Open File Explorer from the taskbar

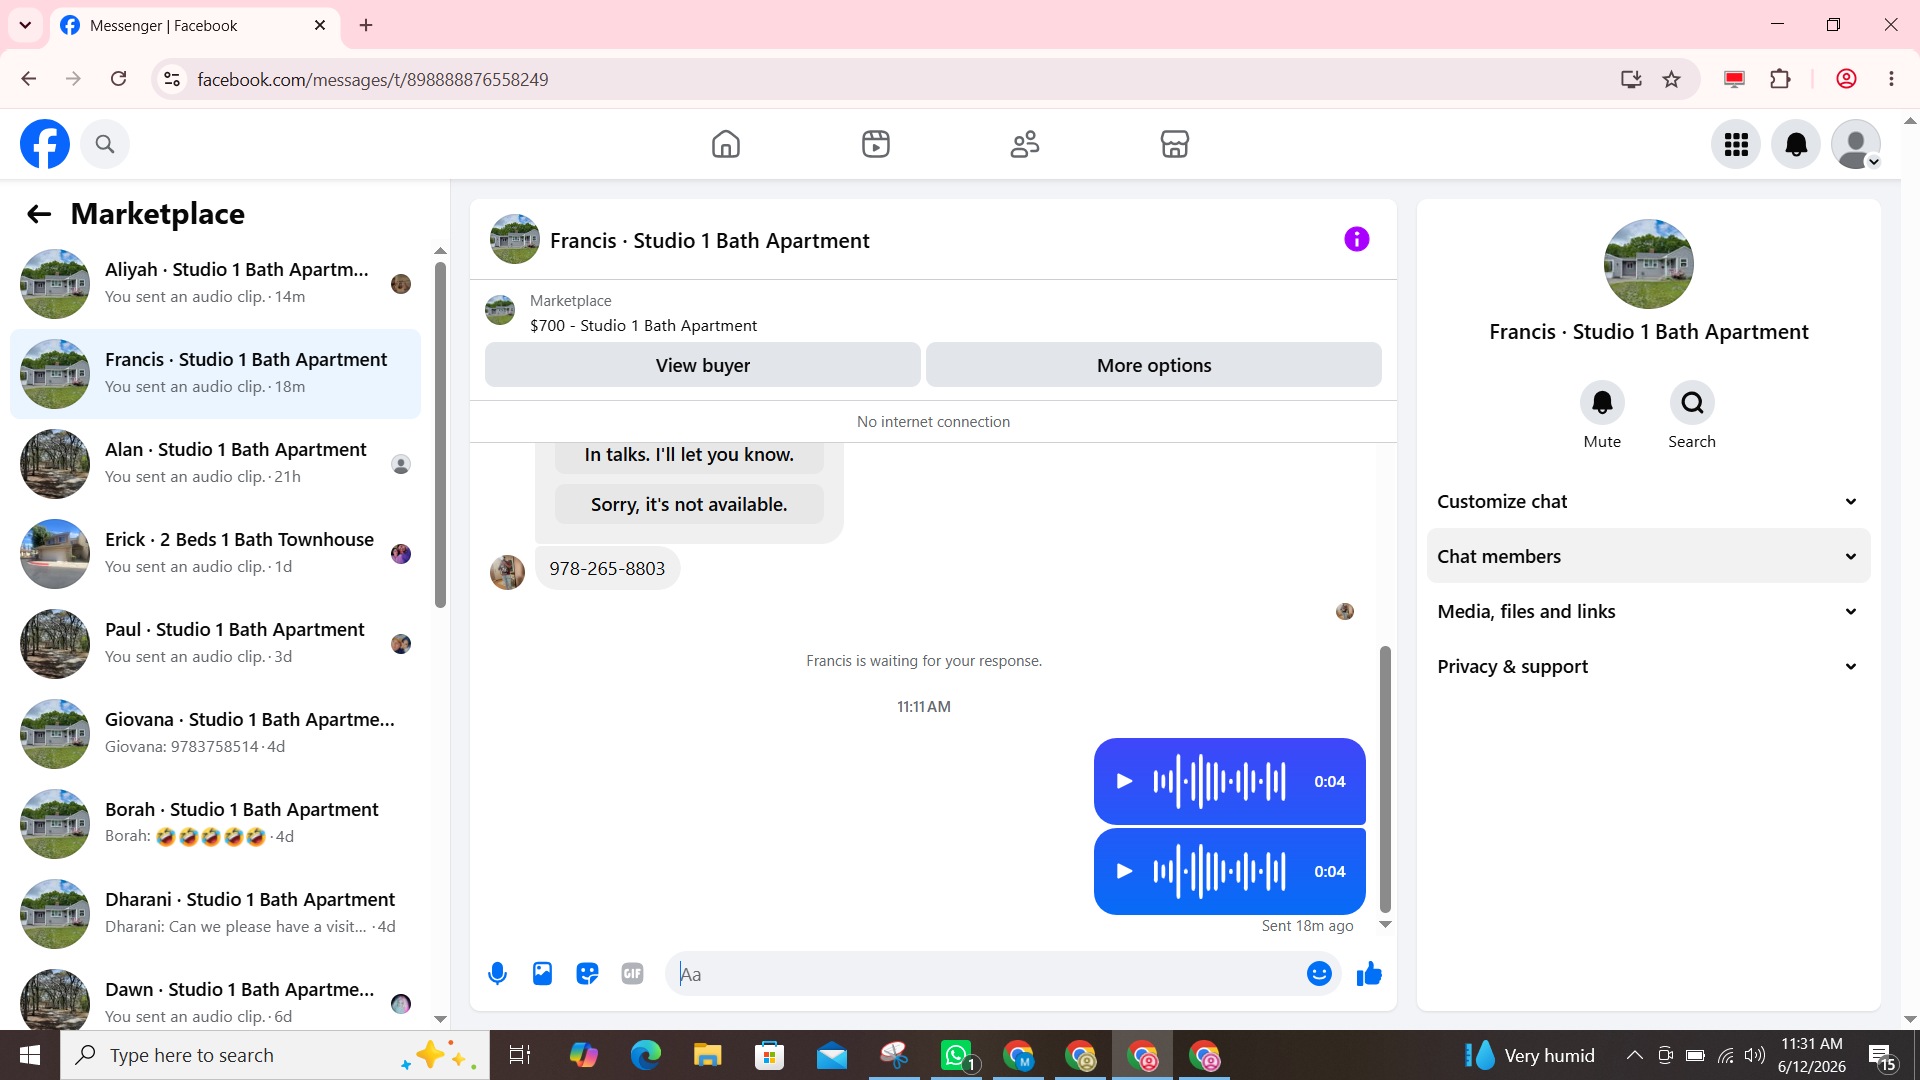point(708,1055)
